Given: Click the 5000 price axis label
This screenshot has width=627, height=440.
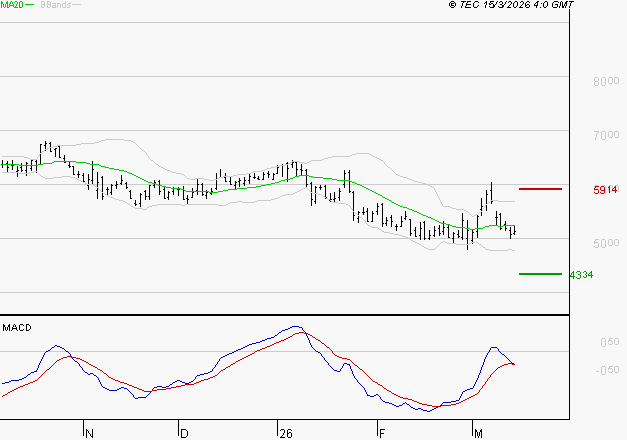Looking at the screenshot, I should point(606,243).
